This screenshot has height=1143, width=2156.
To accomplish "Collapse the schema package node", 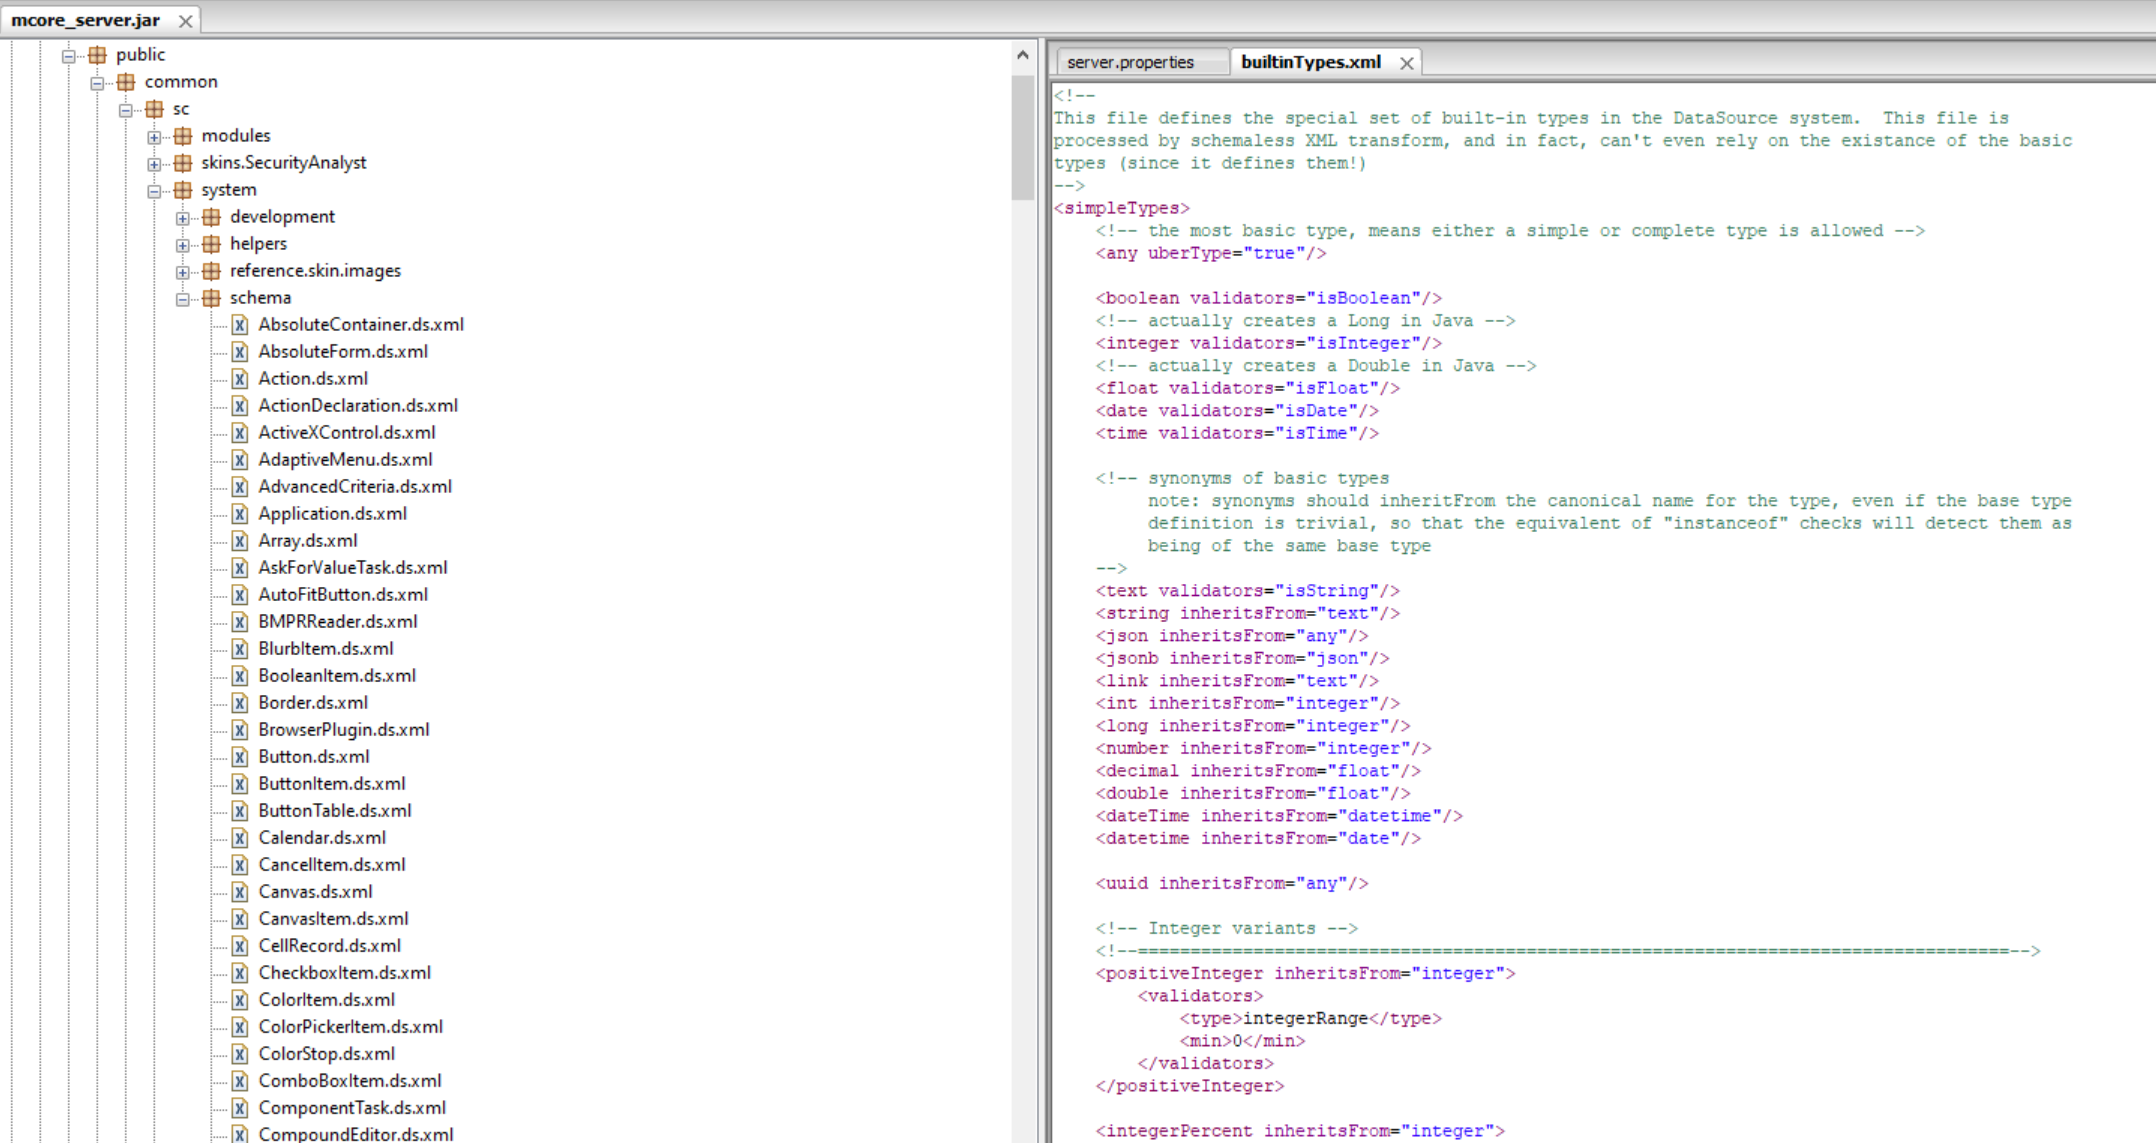I will pyautogui.click(x=183, y=299).
